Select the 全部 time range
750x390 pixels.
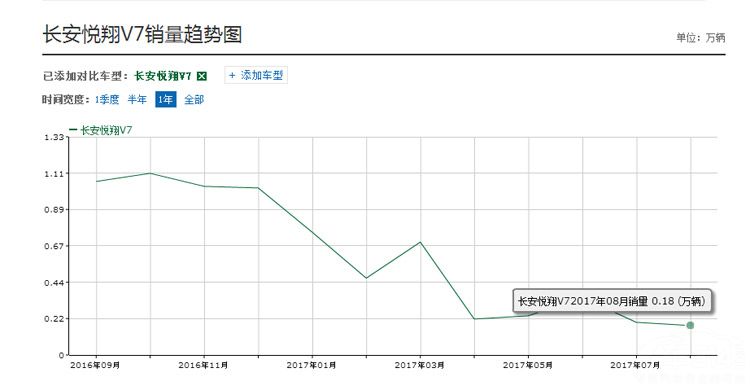click(x=194, y=100)
